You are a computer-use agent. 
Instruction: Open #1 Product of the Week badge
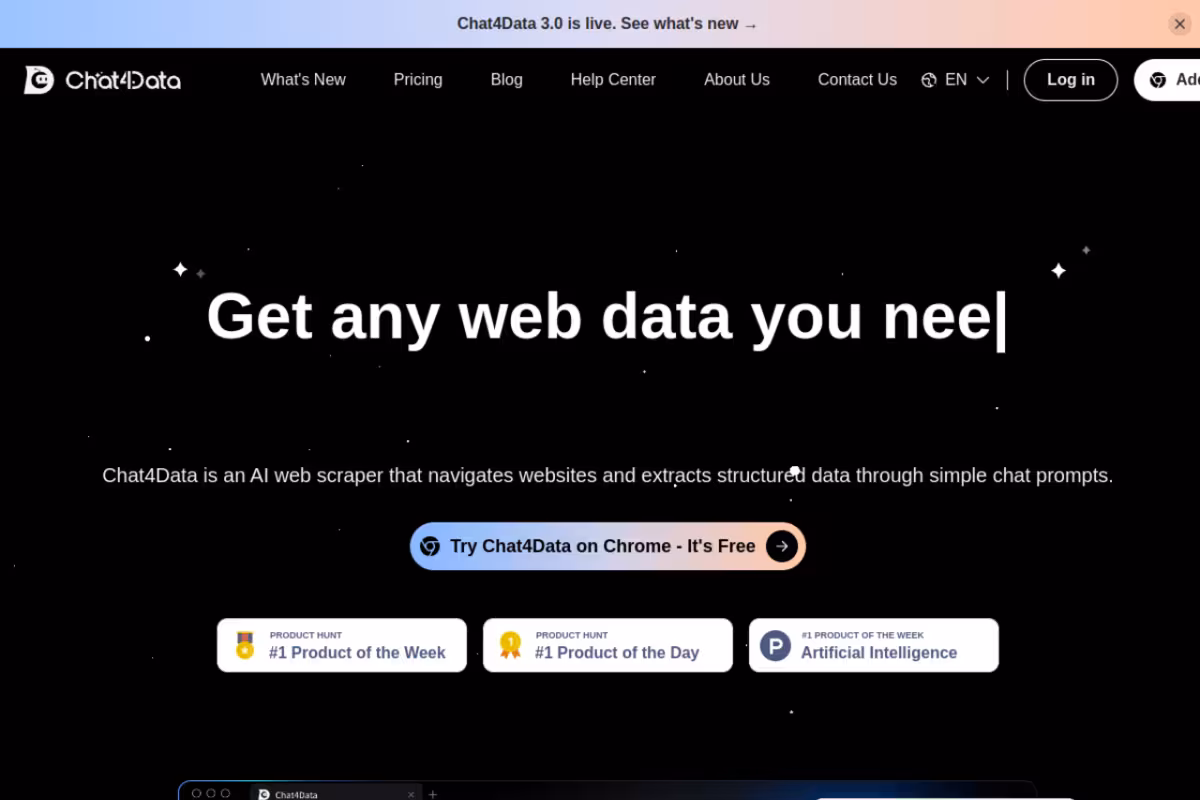tap(342, 645)
